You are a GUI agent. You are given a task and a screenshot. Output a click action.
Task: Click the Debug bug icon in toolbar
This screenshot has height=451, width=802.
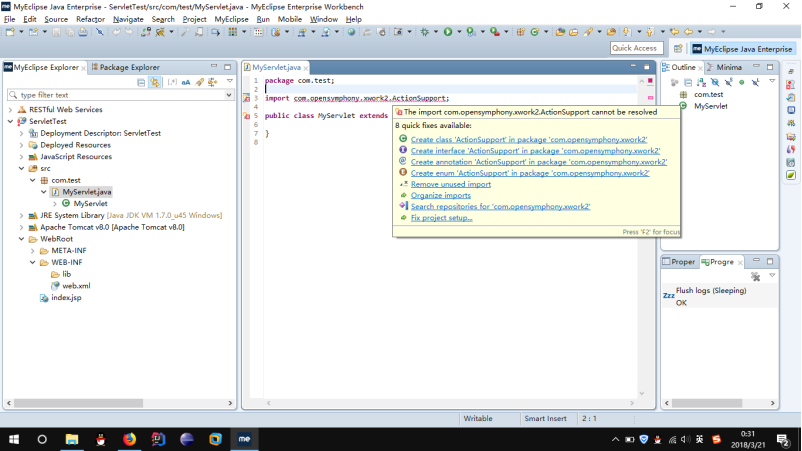pyautogui.click(x=425, y=32)
